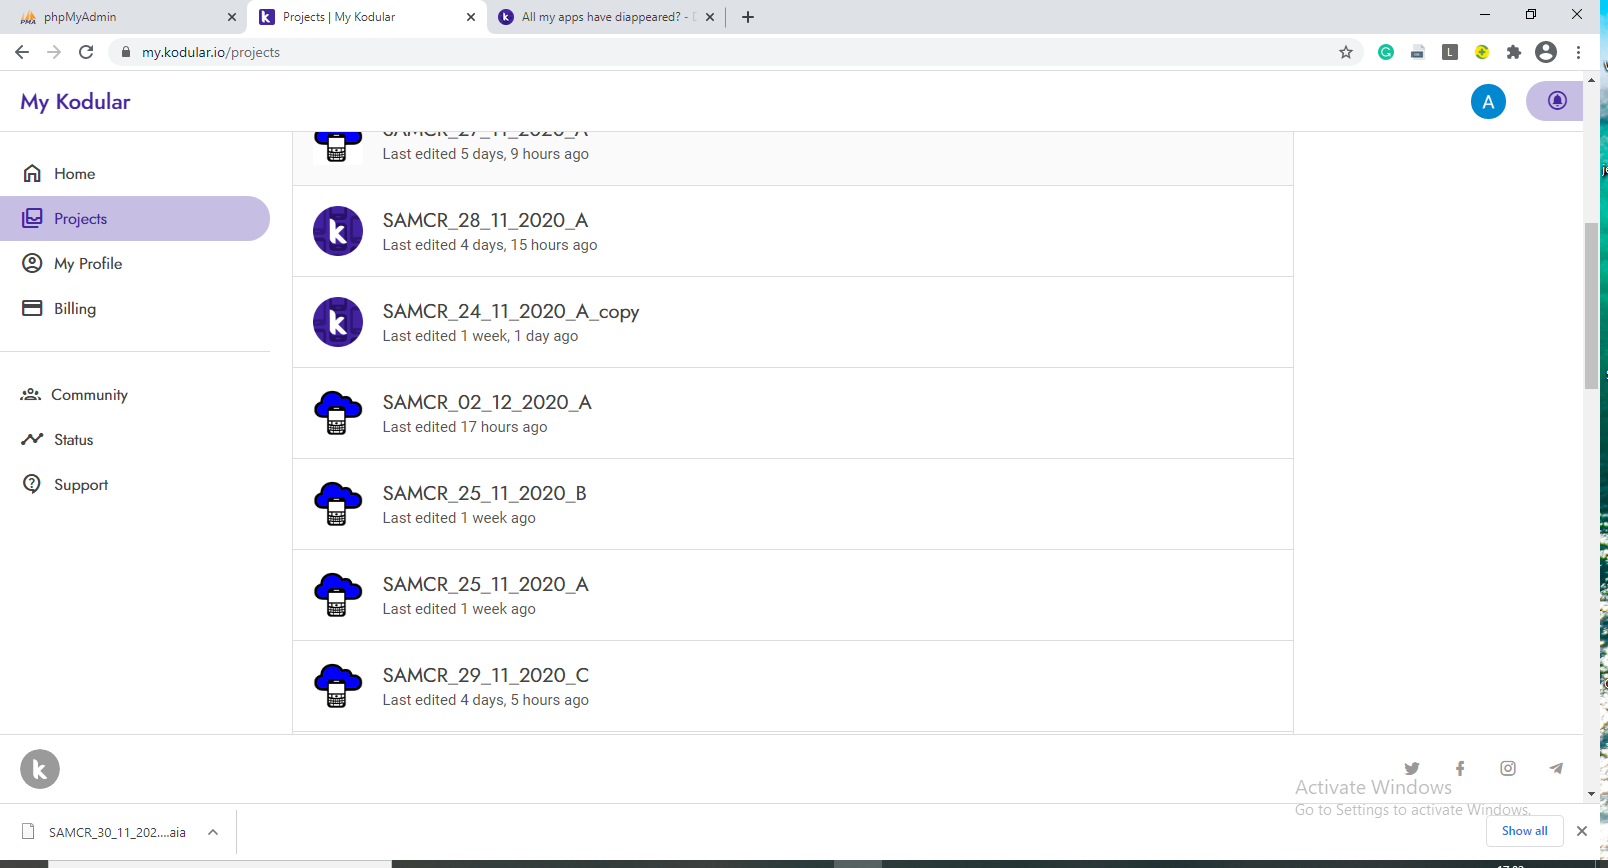This screenshot has width=1608, height=868.
Task: Open the Telegram footer icon
Action: click(x=1556, y=768)
